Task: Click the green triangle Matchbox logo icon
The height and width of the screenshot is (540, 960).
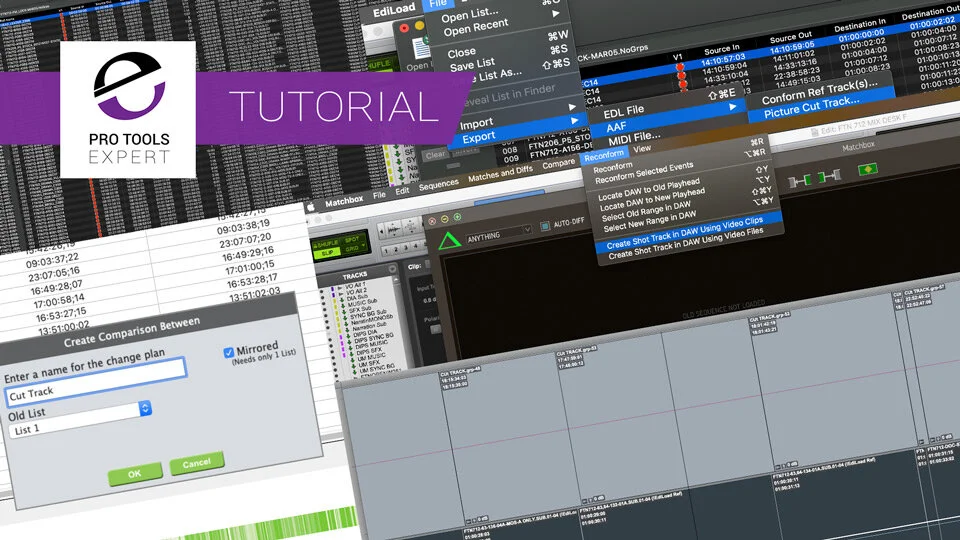Action: 449,241
